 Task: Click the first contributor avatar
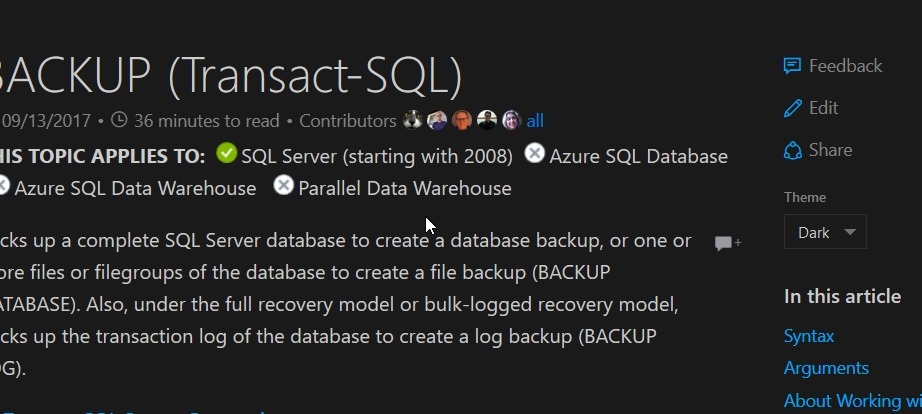[x=413, y=121]
